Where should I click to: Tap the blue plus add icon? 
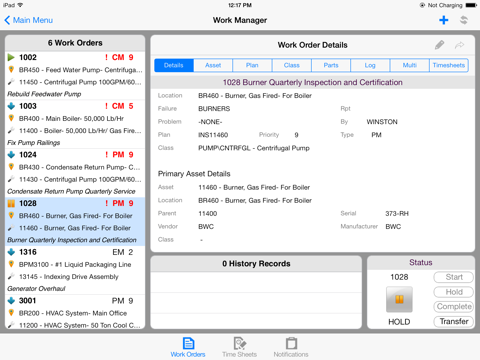click(444, 20)
